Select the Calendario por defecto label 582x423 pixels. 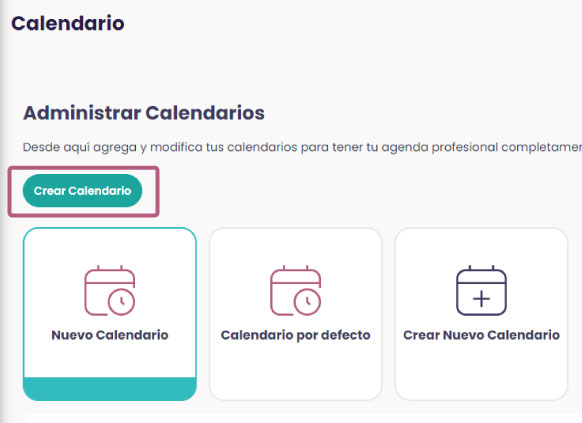pyautogui.click(x=295, y=335)
